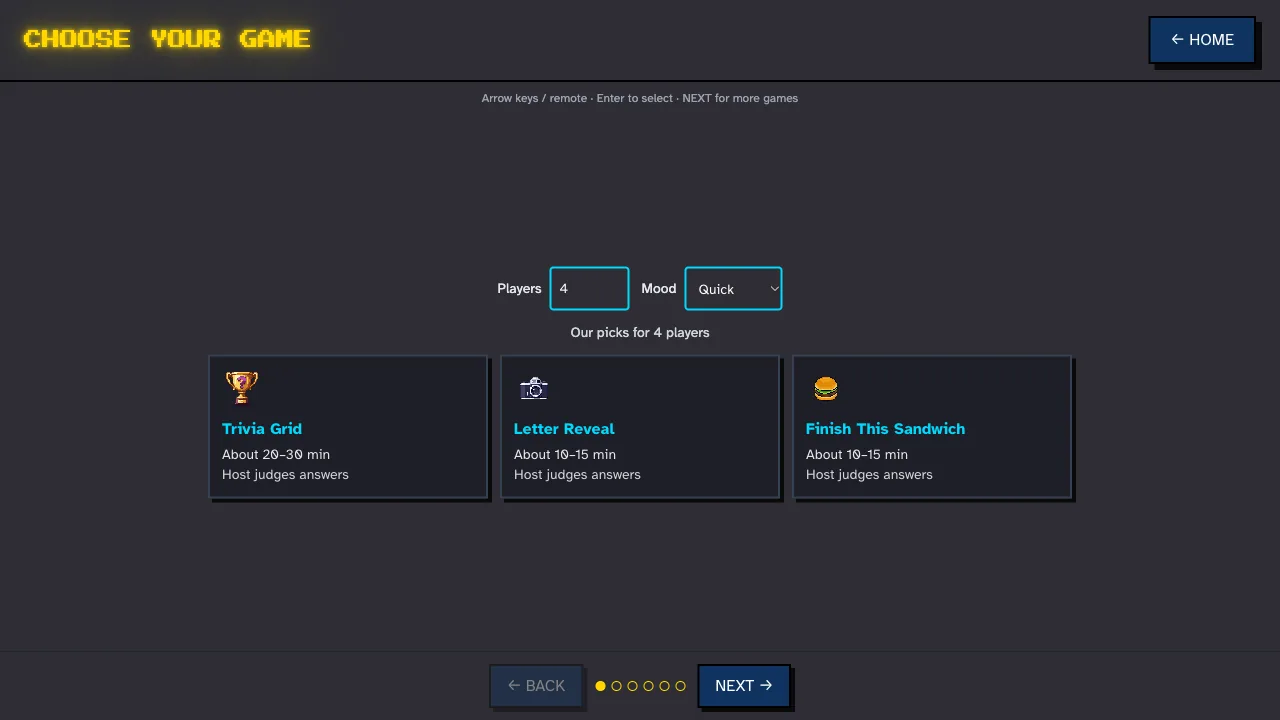Click 'Host judges answers' on Letter Reveal card

pyautogui.click(x=577, y=474)
